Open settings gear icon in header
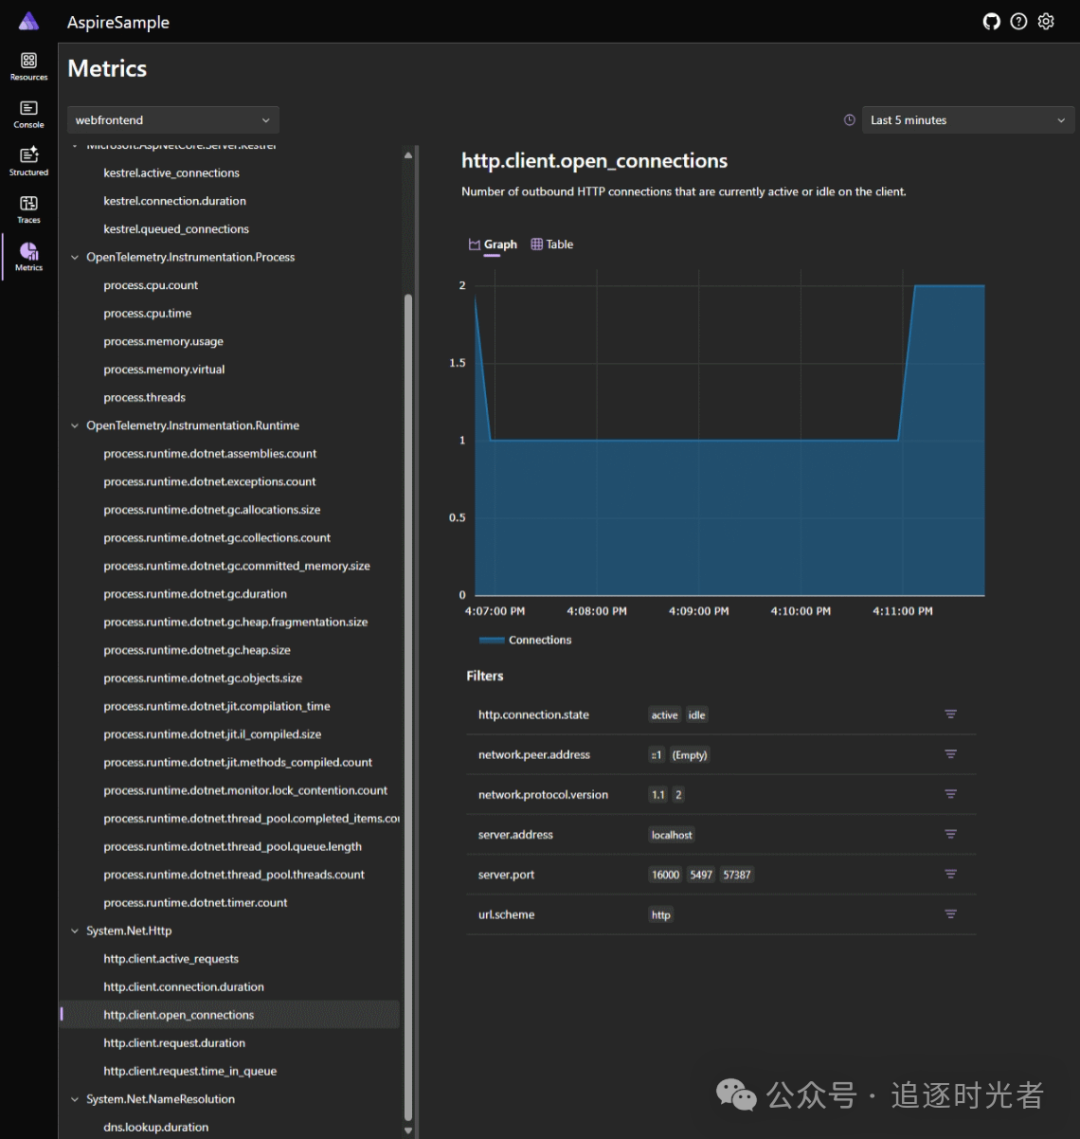1080x1139 pixels. pyautogui.click(x=1046, y=21)
